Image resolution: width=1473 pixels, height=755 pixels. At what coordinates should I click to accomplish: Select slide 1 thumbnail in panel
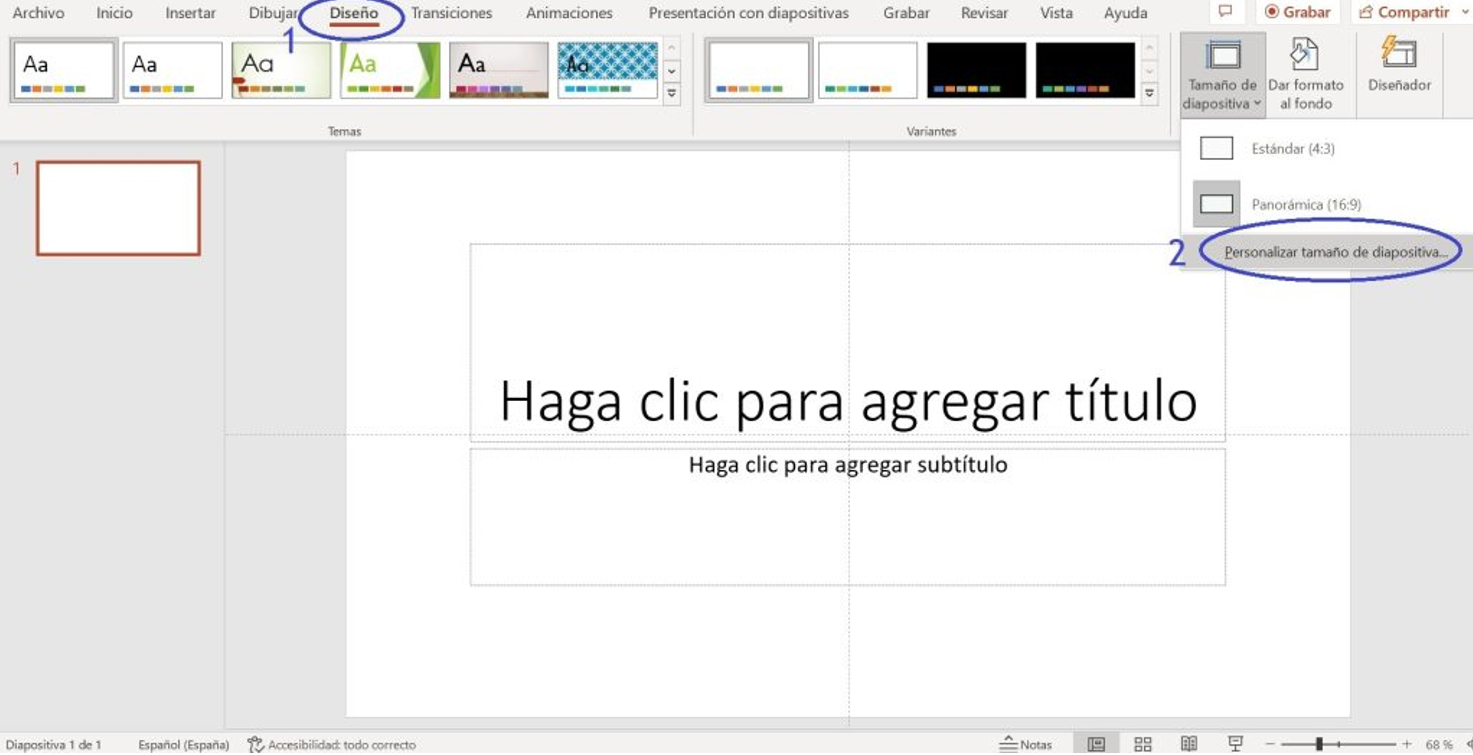tap(118, 208)
